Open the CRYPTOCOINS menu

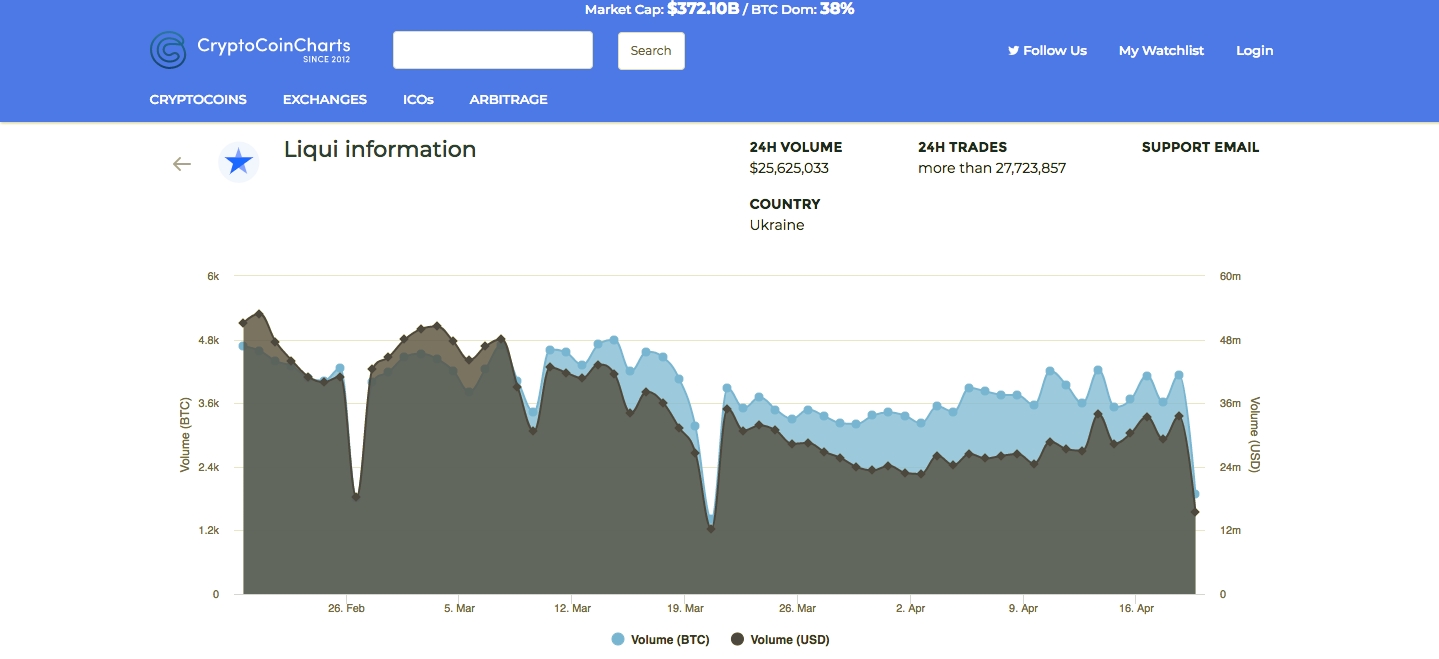(x=198, y=100)
